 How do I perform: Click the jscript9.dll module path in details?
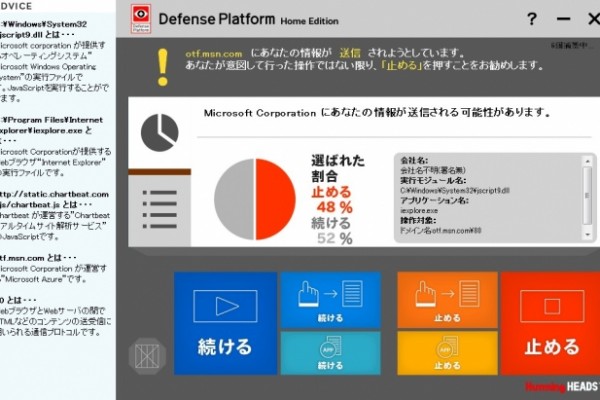tap(455, 190)
